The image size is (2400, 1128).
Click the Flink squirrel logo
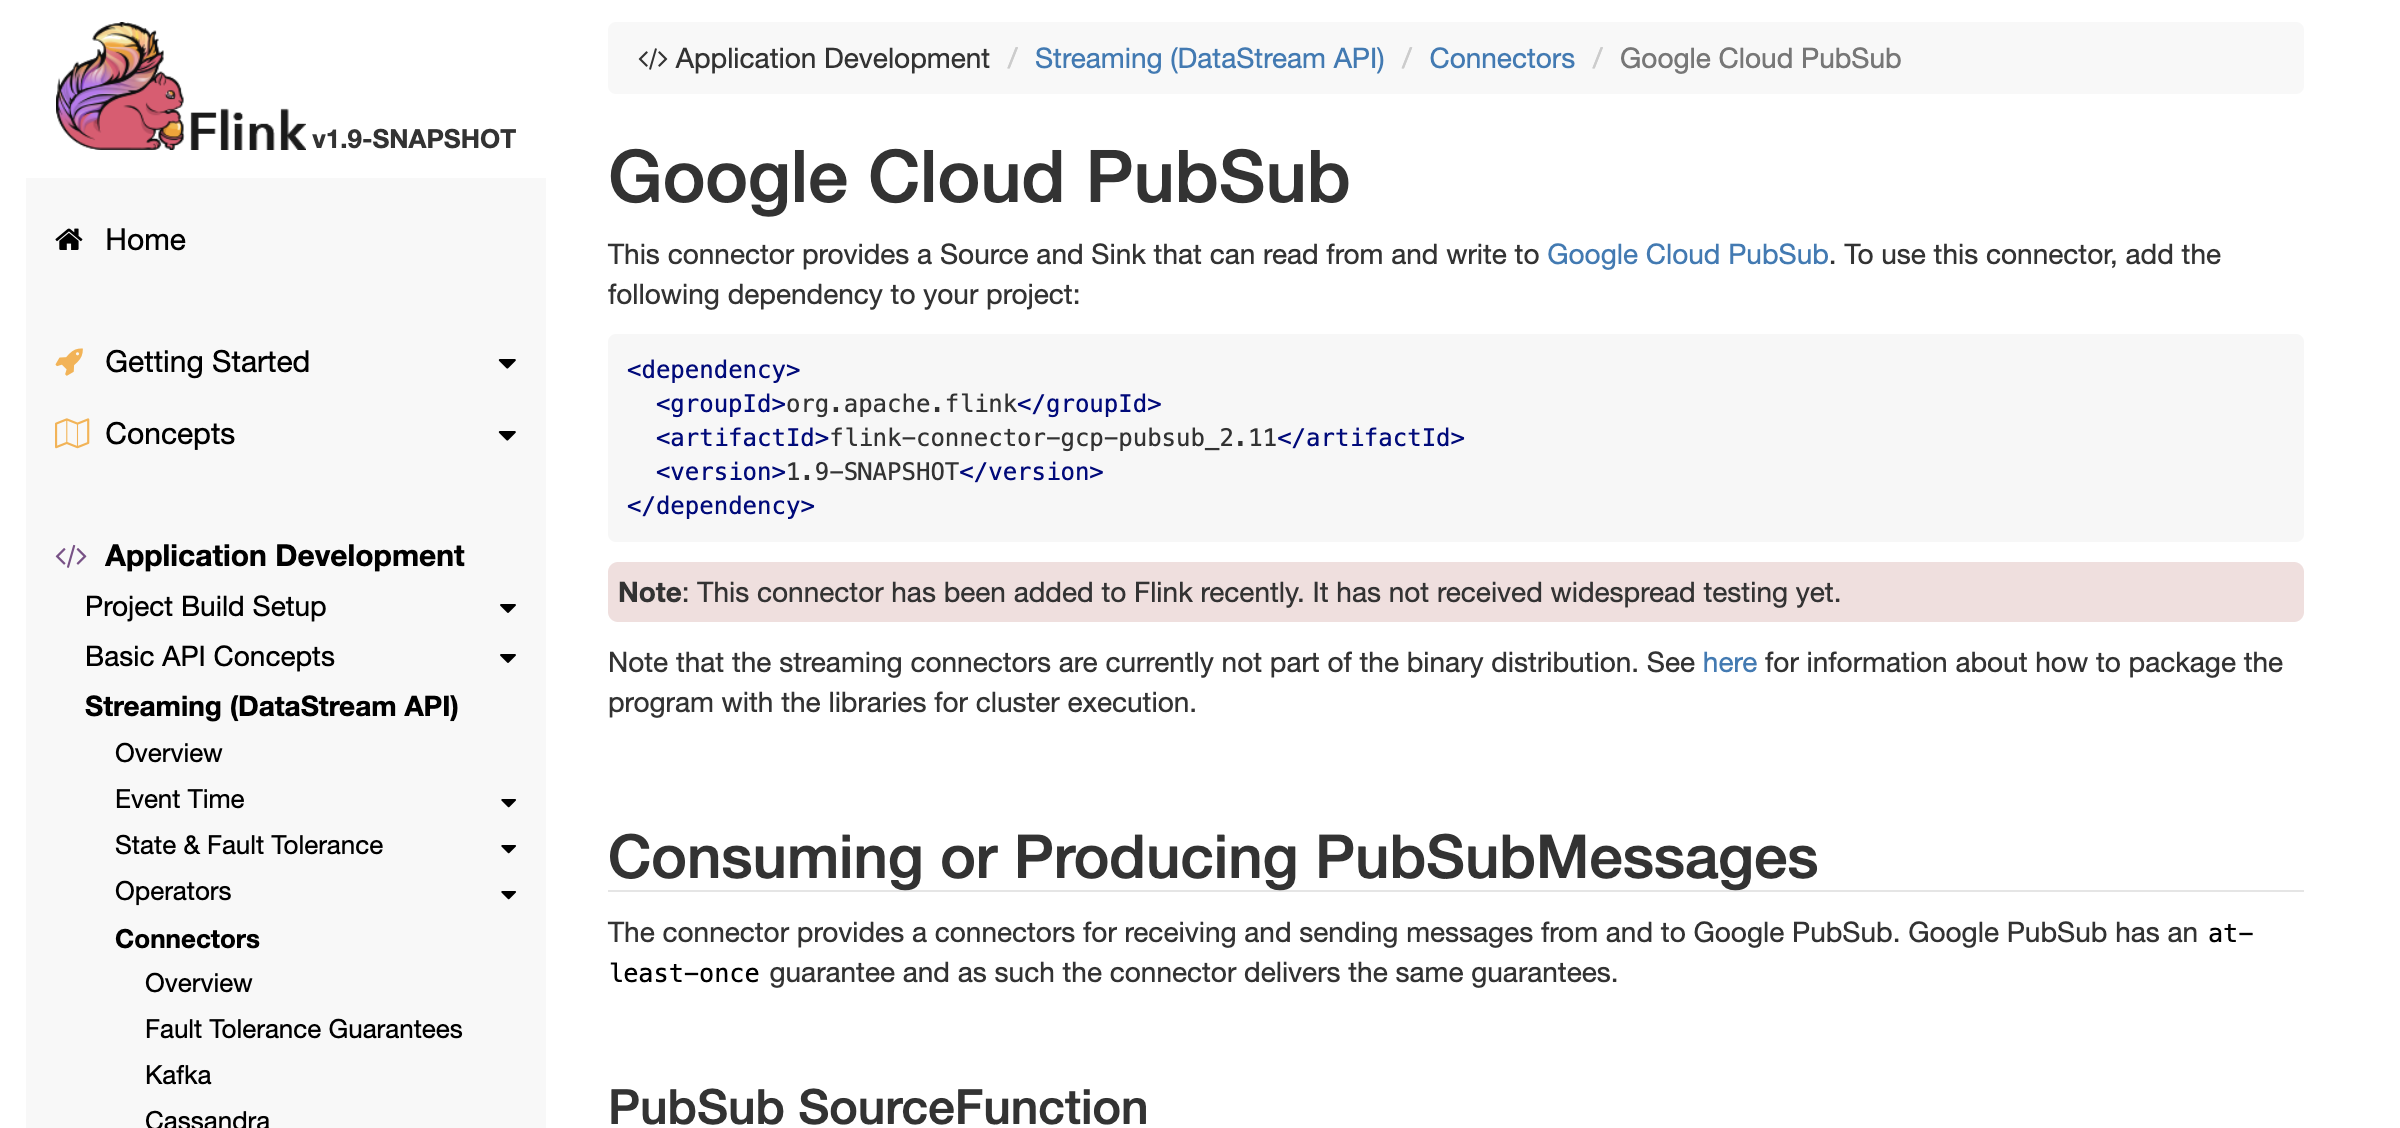pos(120,90)
